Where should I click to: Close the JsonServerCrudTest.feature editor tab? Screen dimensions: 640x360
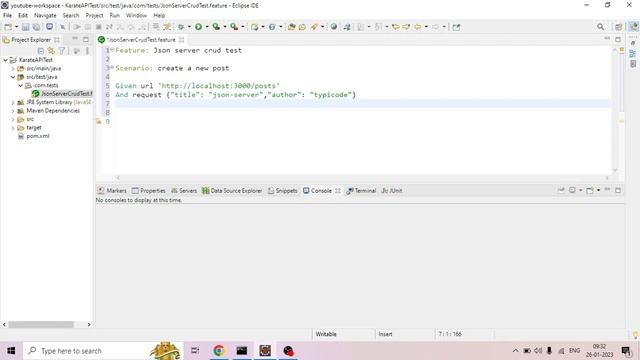click(182, 40)
